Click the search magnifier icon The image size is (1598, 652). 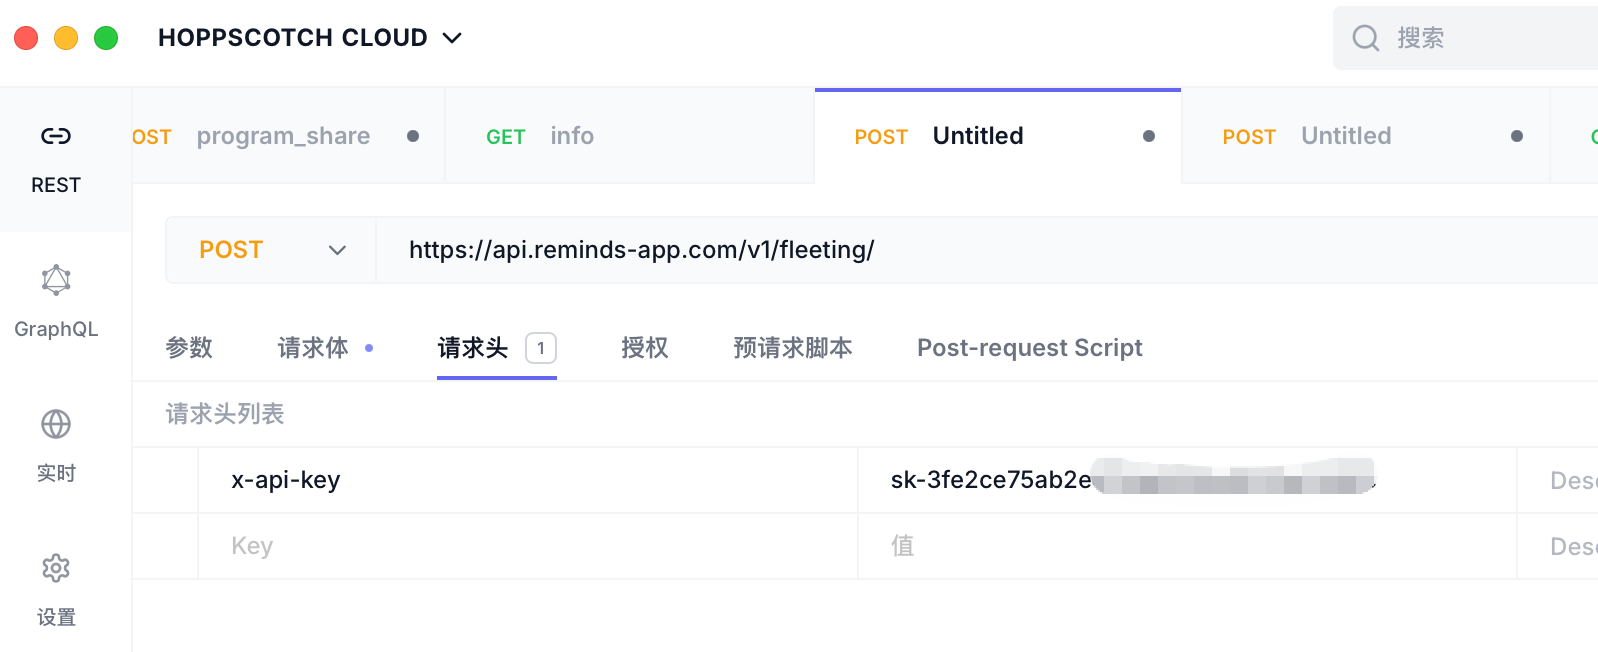tap(1365, 38)
